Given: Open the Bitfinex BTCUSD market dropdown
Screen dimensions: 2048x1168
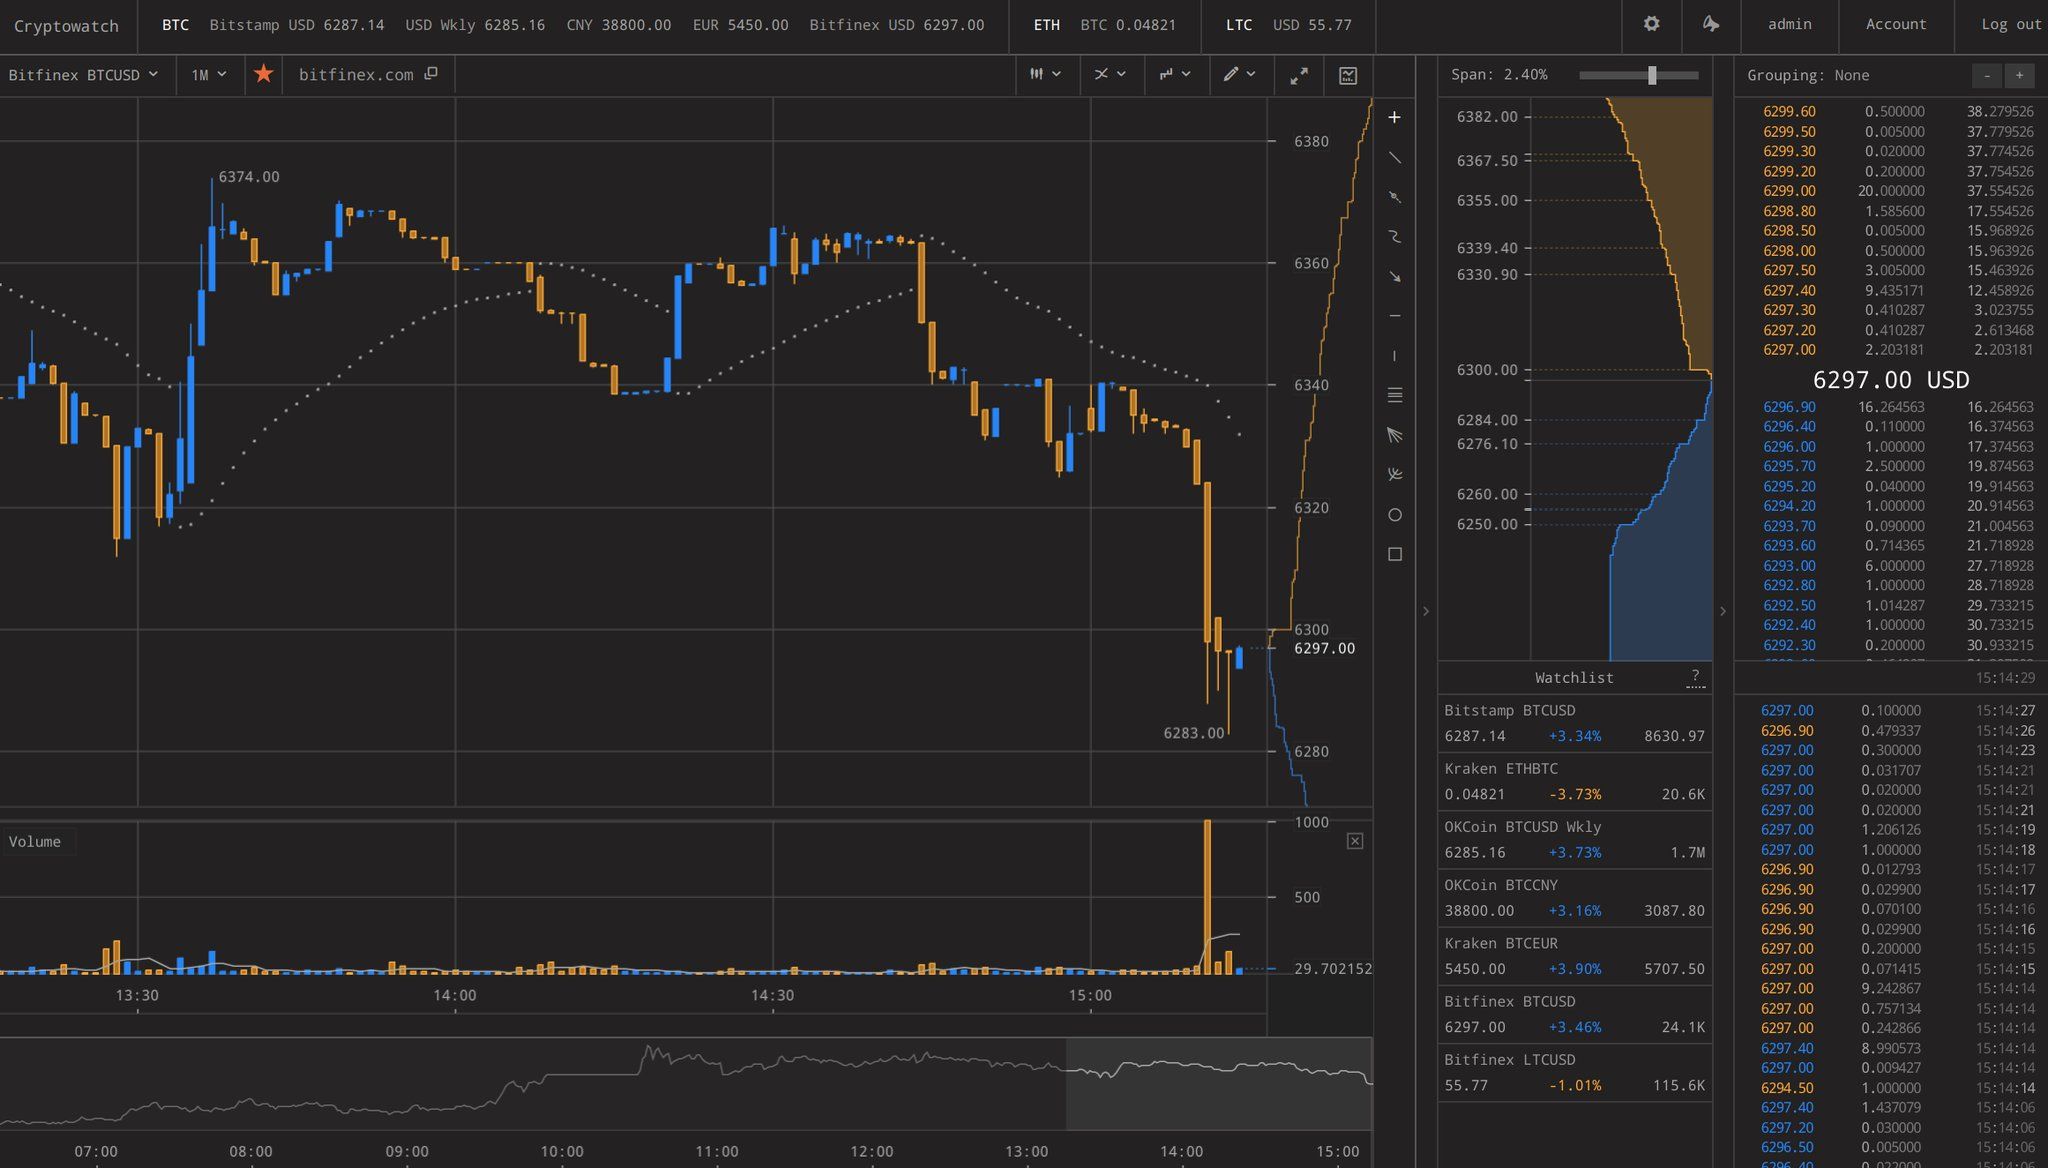Looking at the screenshot, I should (x=84, y=75).
